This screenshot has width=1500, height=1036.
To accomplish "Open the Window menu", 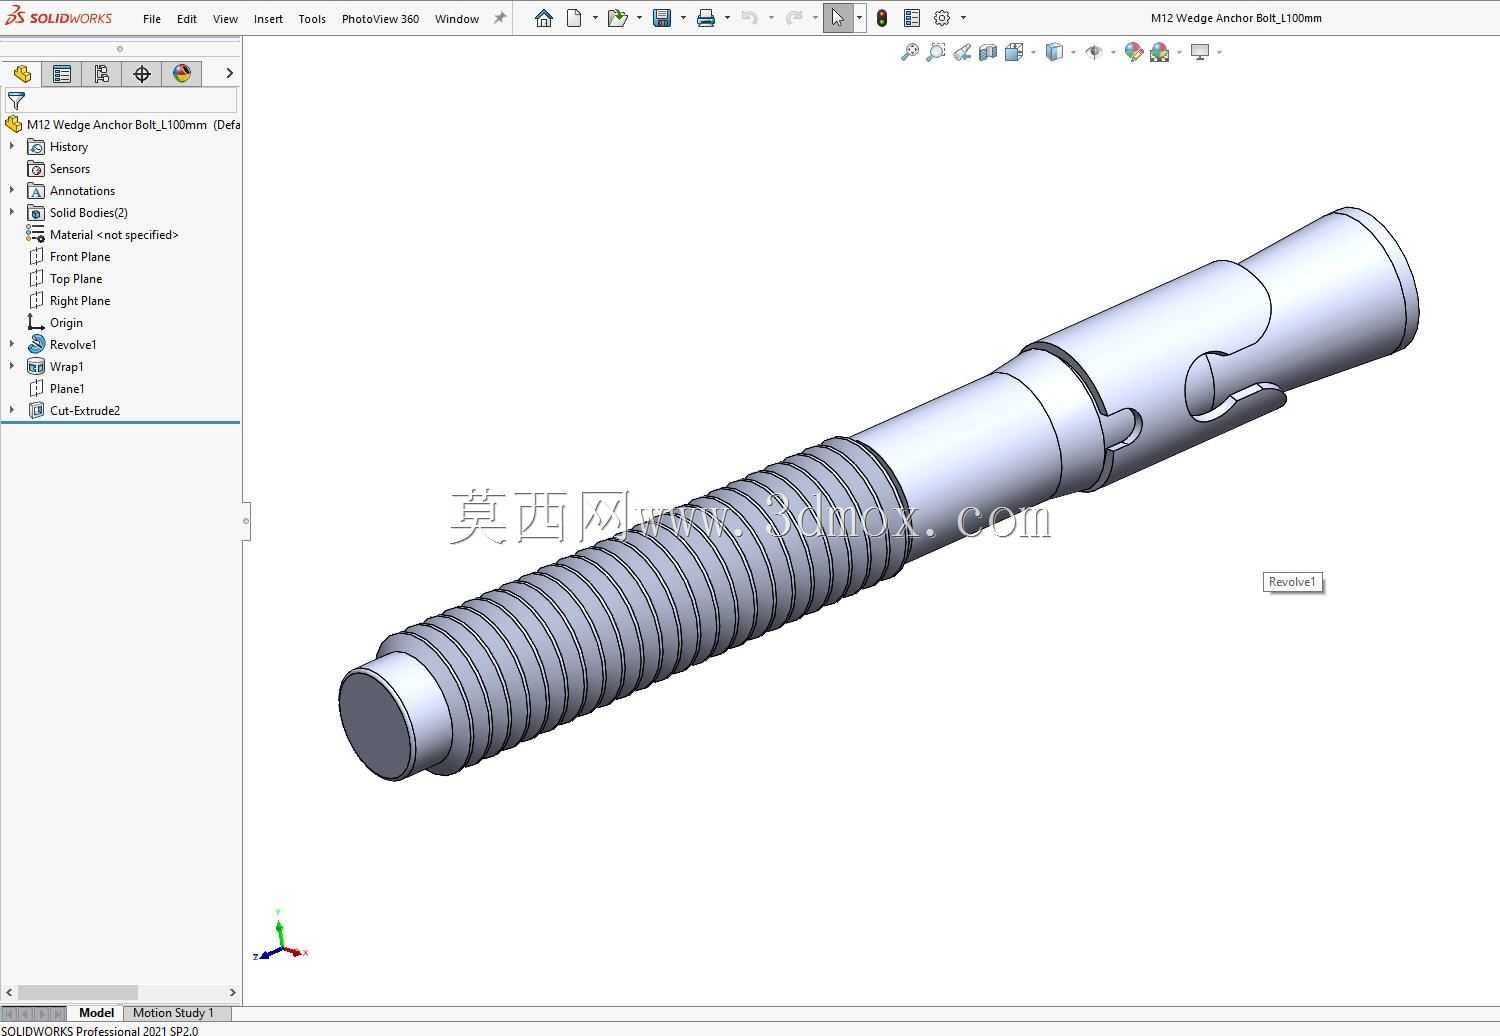I will (x=457, y=18).
